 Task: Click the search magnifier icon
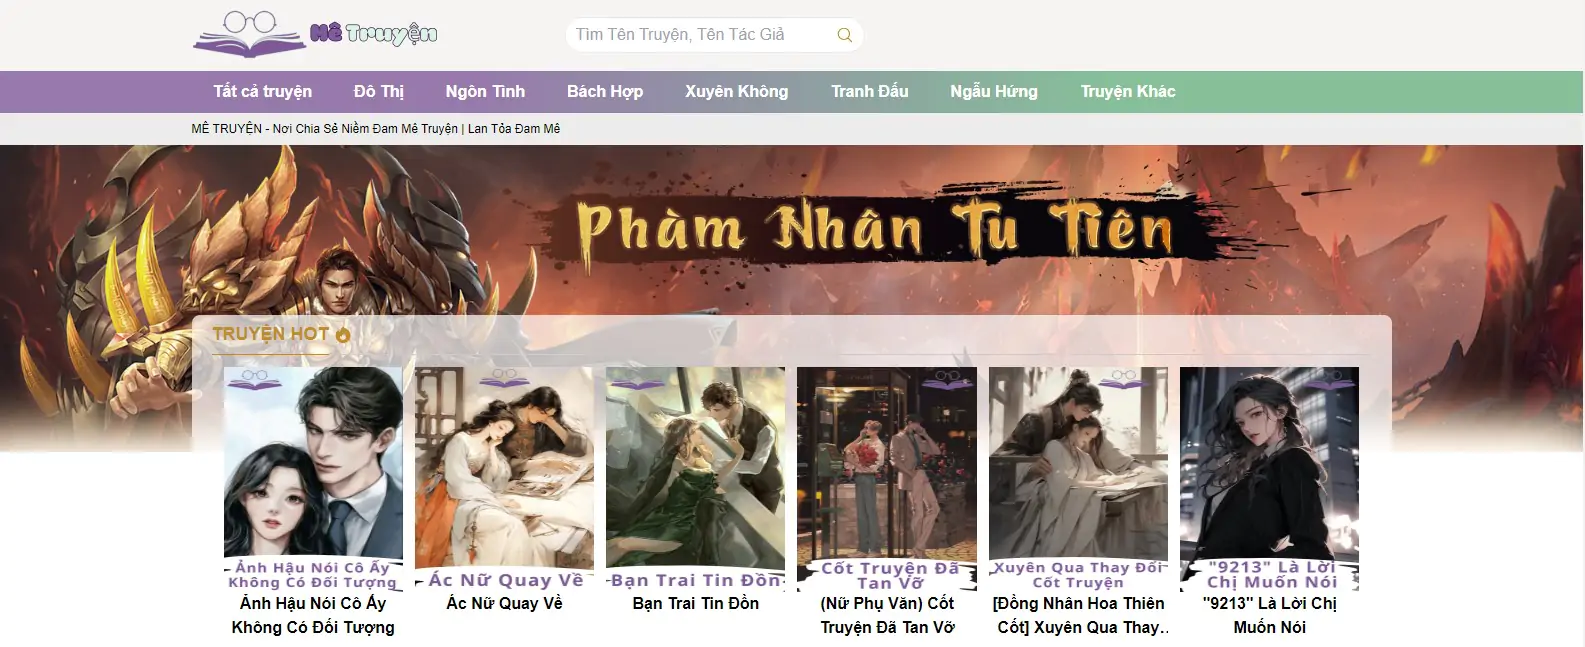tap(844, 35)
